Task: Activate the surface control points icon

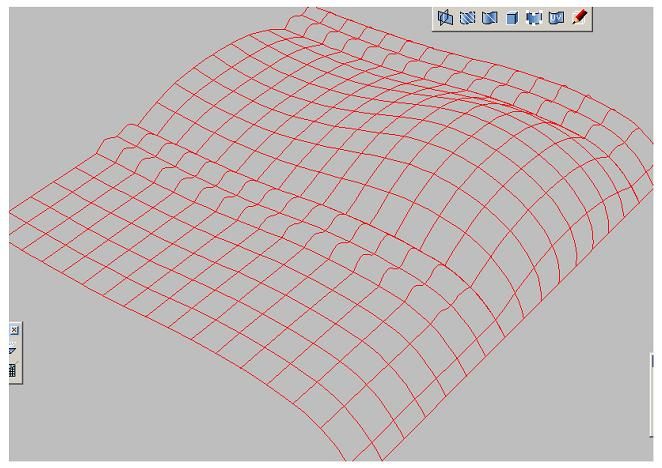Action: [534, 18]
